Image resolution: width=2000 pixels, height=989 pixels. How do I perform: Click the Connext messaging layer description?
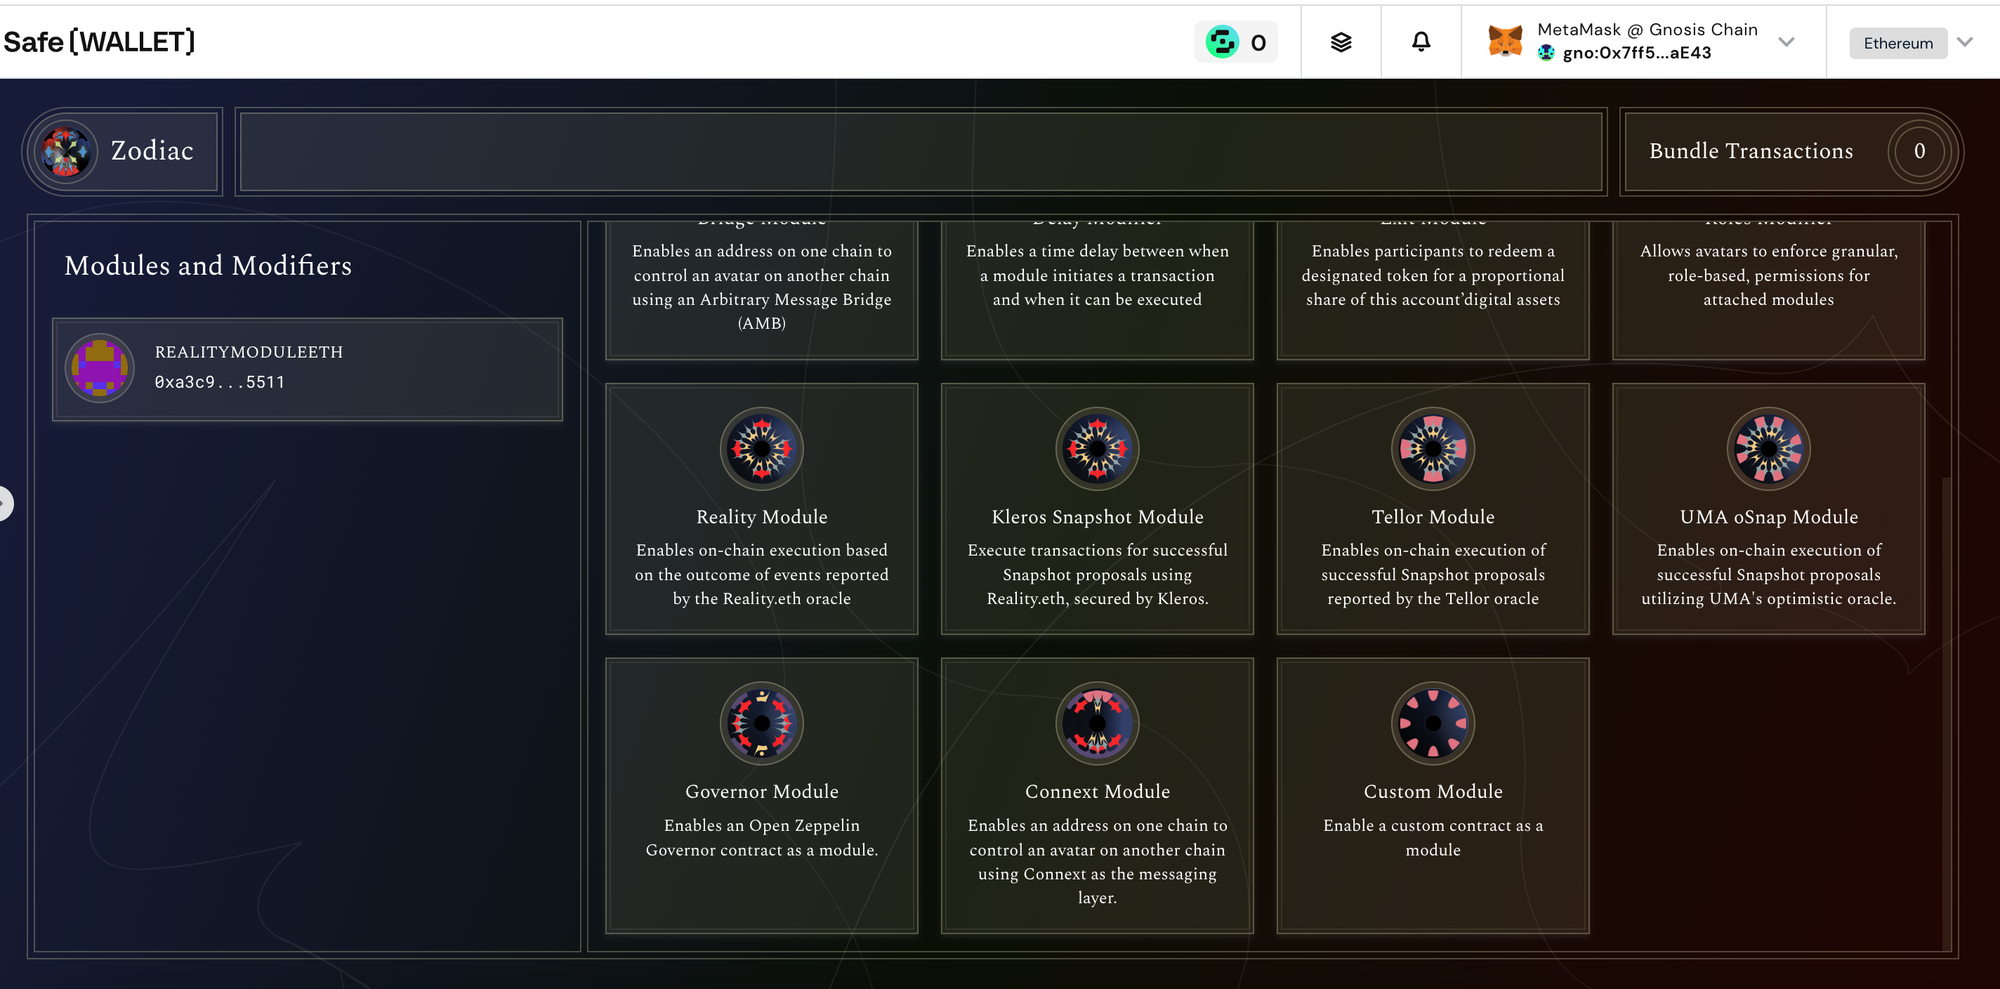(1097, 861)
